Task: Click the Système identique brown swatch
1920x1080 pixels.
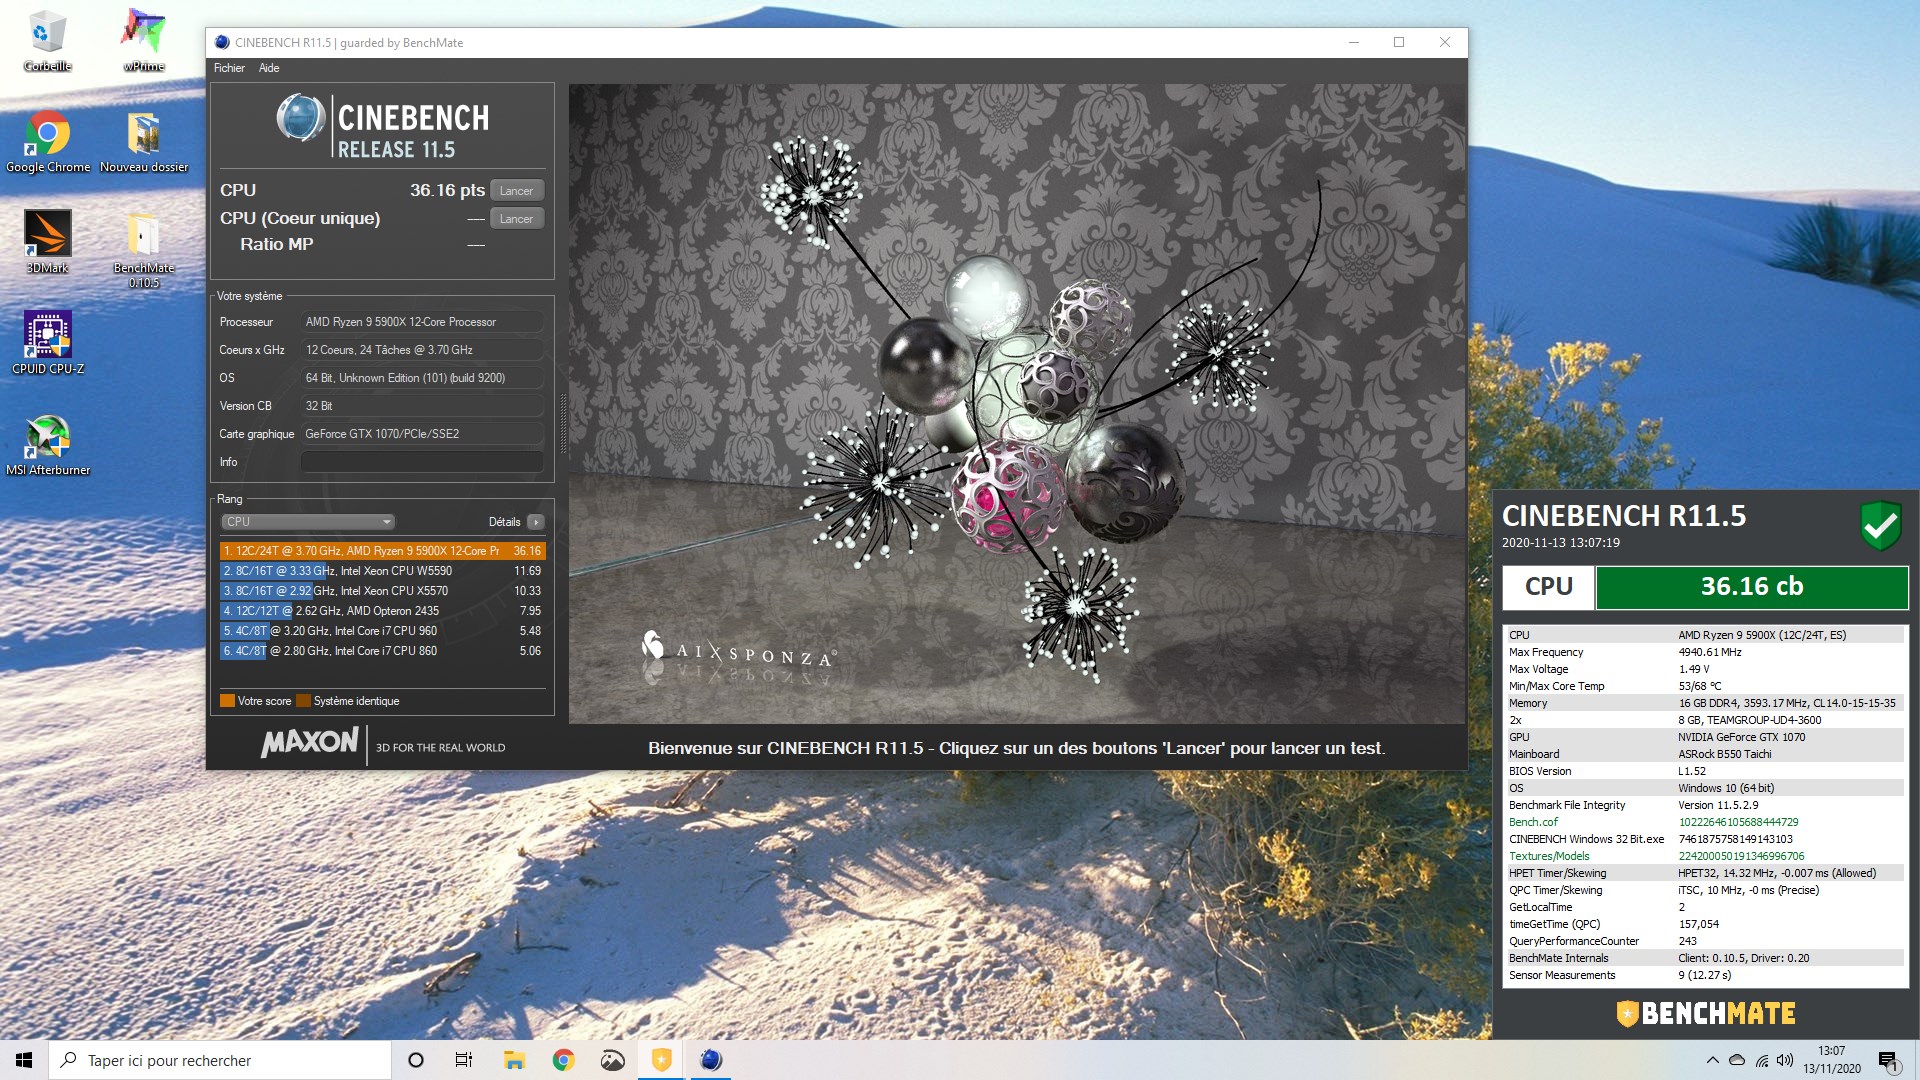Action: tap(304, 701)
